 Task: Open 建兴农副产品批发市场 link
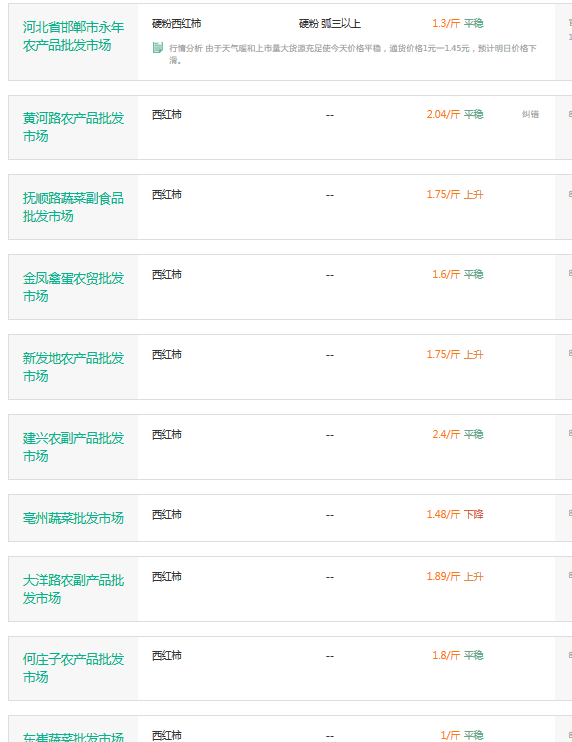[73, 447]
